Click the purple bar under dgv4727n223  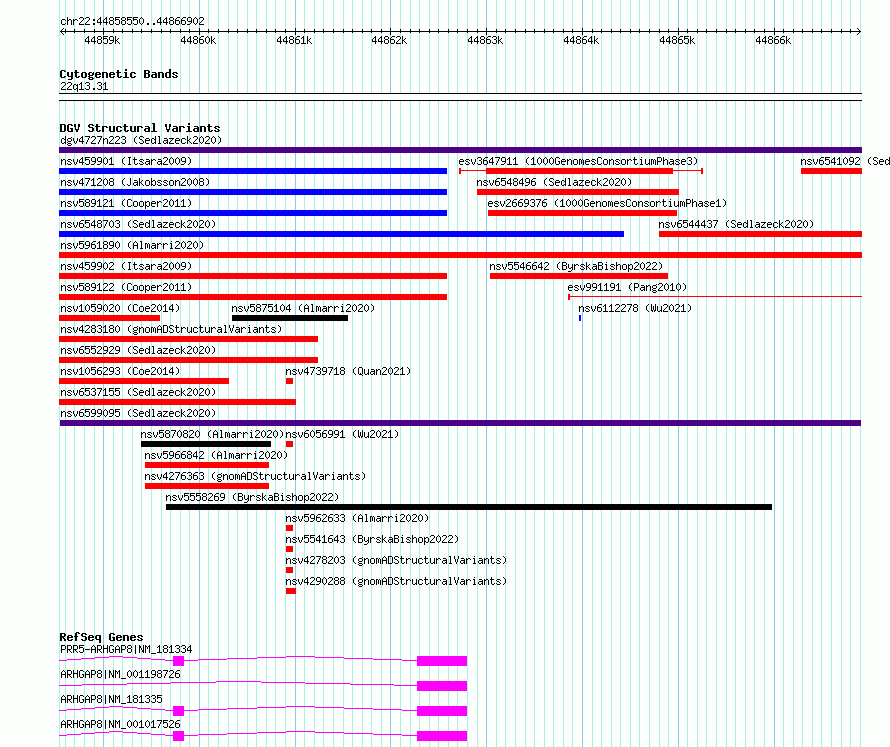tap(460, 150)
